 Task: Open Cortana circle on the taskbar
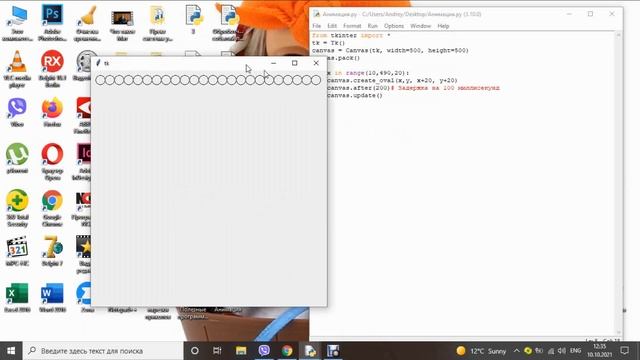(x=195, y=351)
